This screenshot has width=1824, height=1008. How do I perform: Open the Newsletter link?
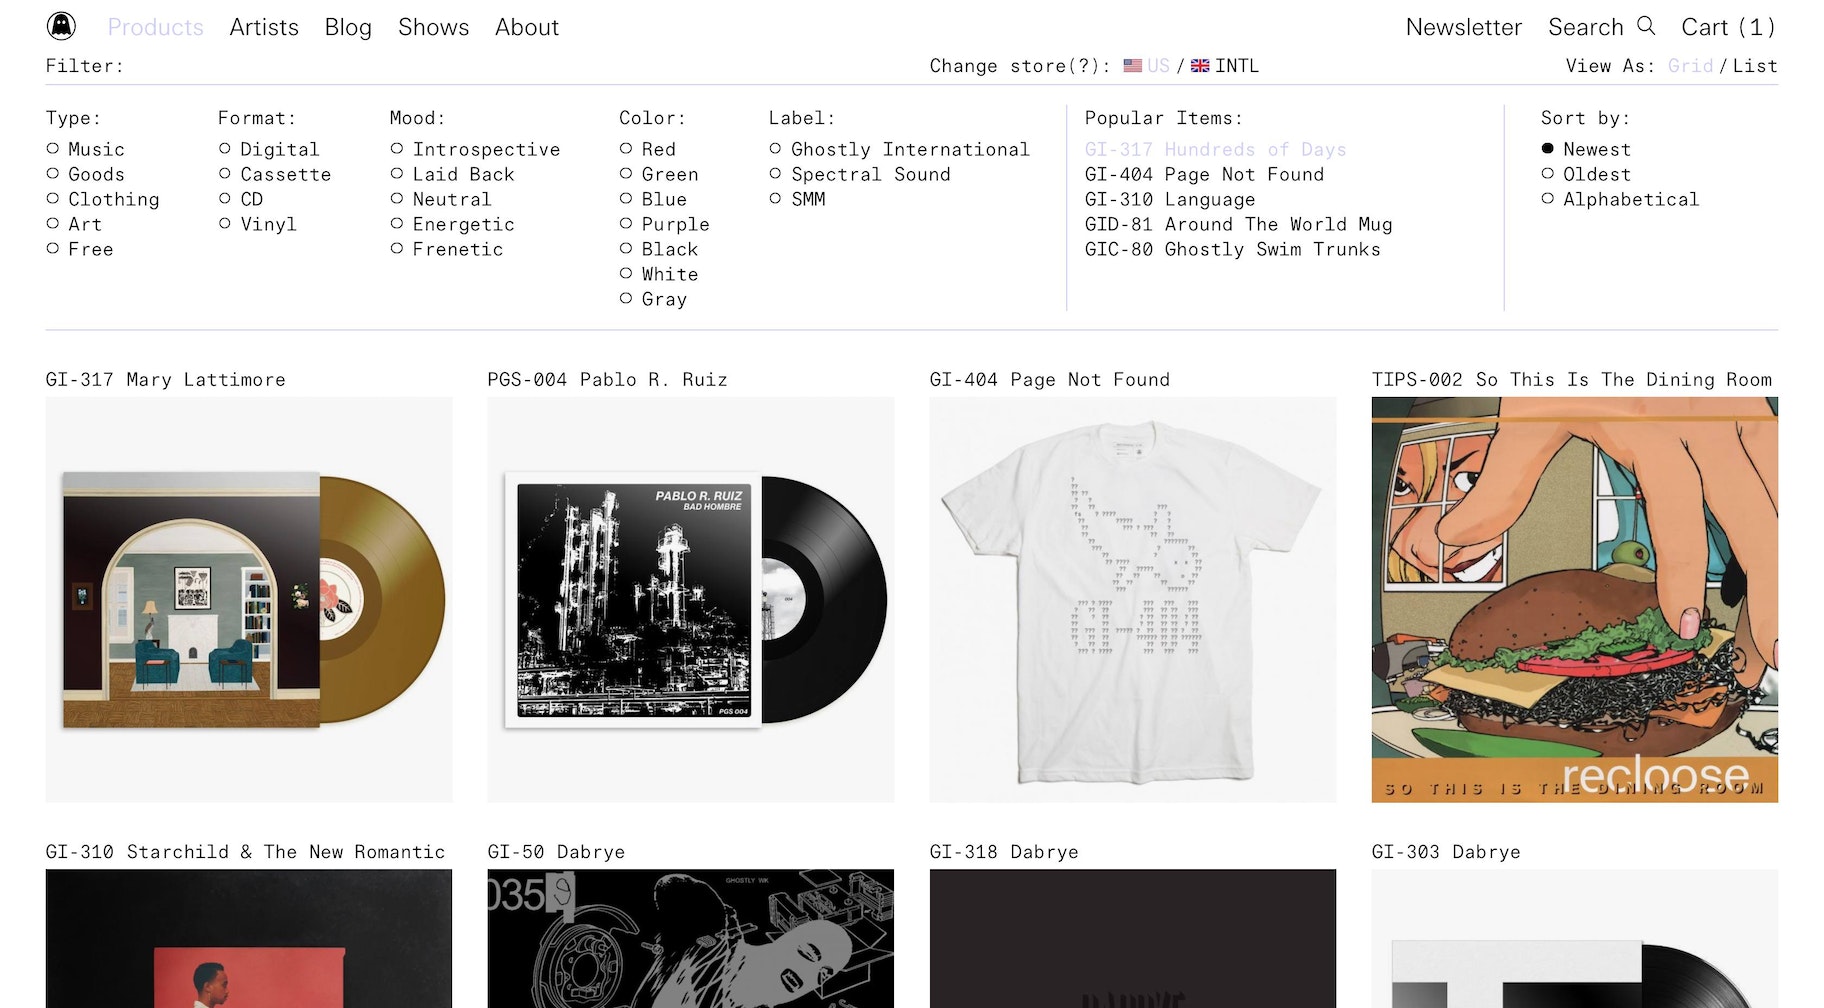pyautogui.click(x=1463, y=27)
